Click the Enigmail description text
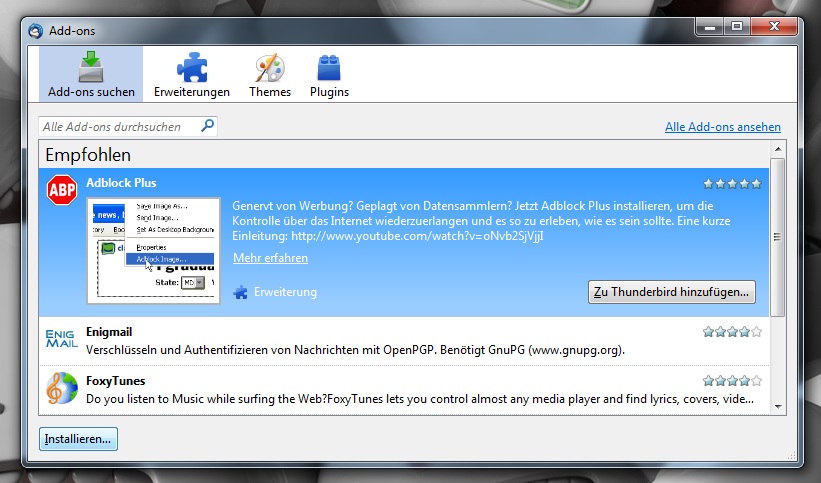821x483 pixels. pyautogui.click(x=355, y=350)
